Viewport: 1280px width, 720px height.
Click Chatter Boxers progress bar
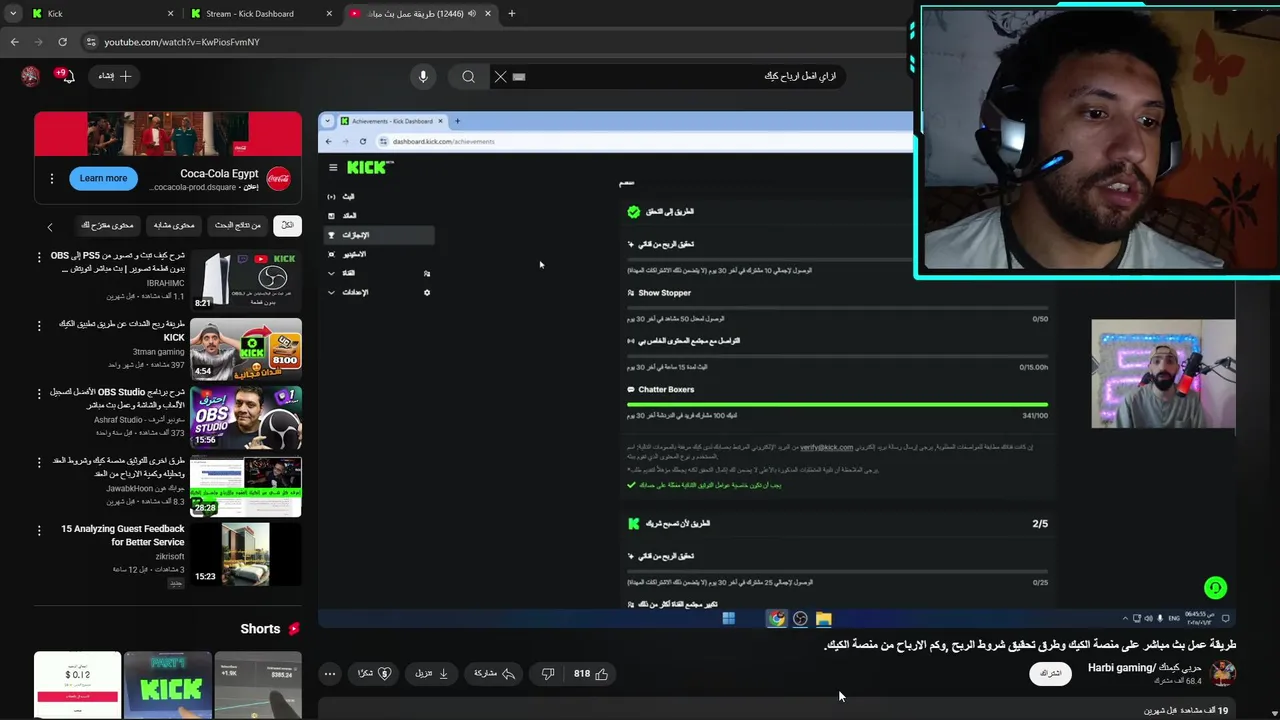[x=837, y=405]
